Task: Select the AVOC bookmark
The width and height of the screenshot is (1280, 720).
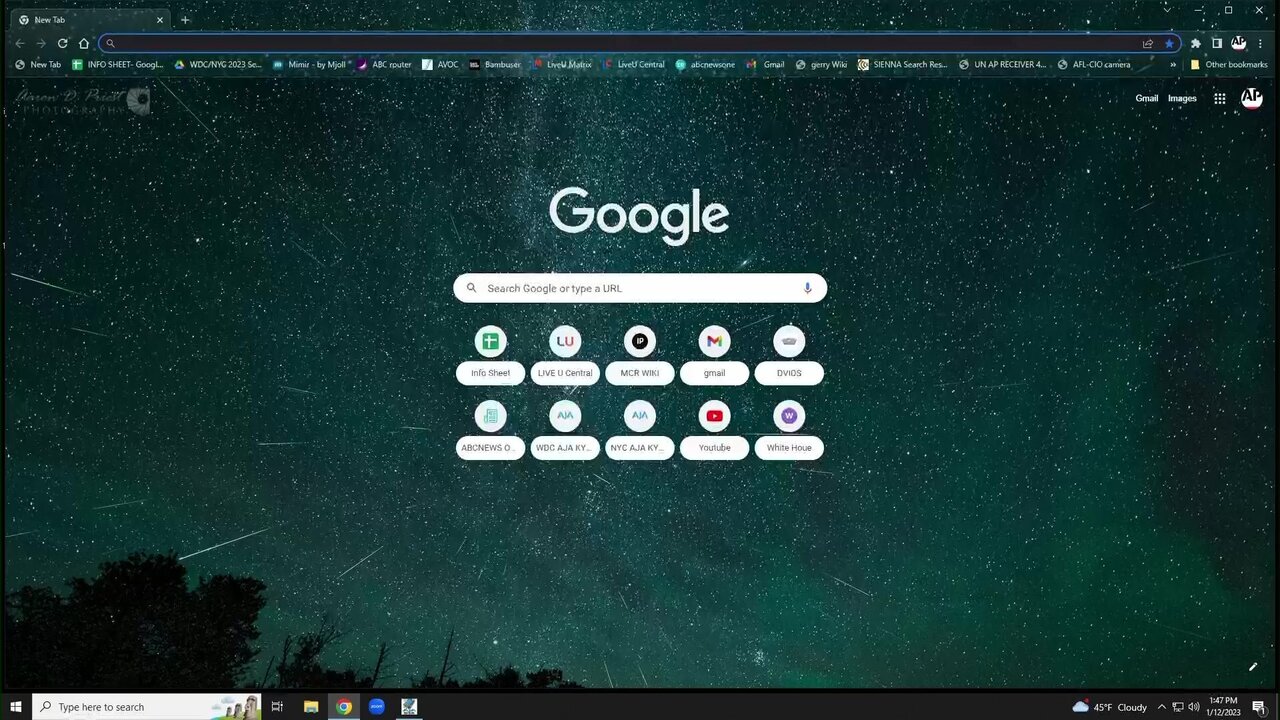Action: [440, 65]
